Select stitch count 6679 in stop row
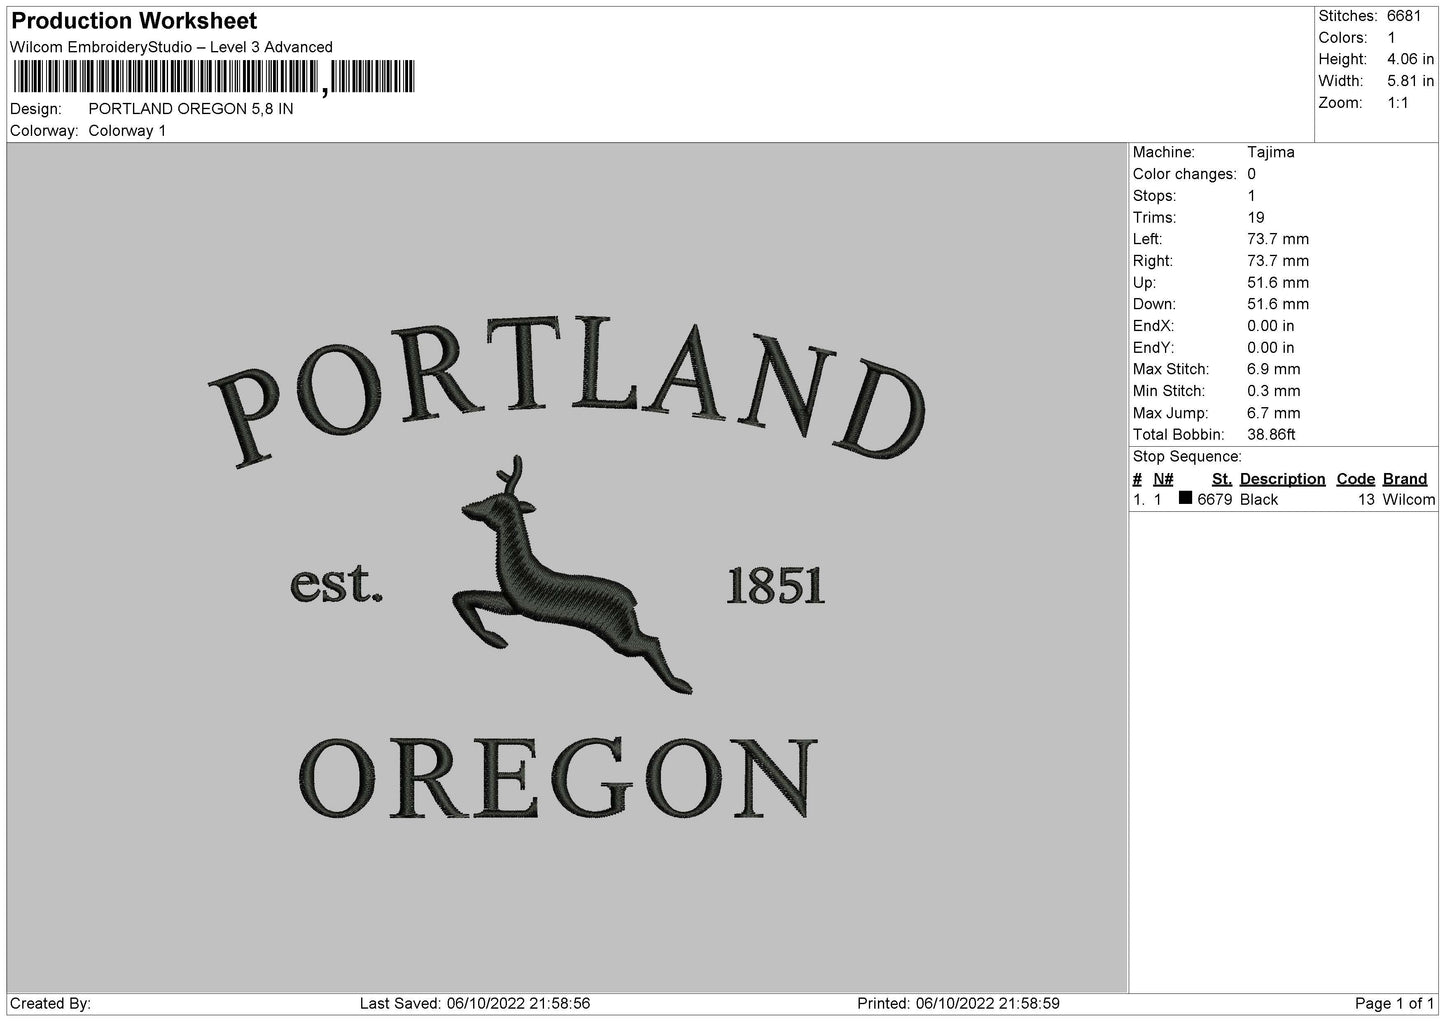This screenshot has height=1021, width=1445. [x=1215, y=500]
